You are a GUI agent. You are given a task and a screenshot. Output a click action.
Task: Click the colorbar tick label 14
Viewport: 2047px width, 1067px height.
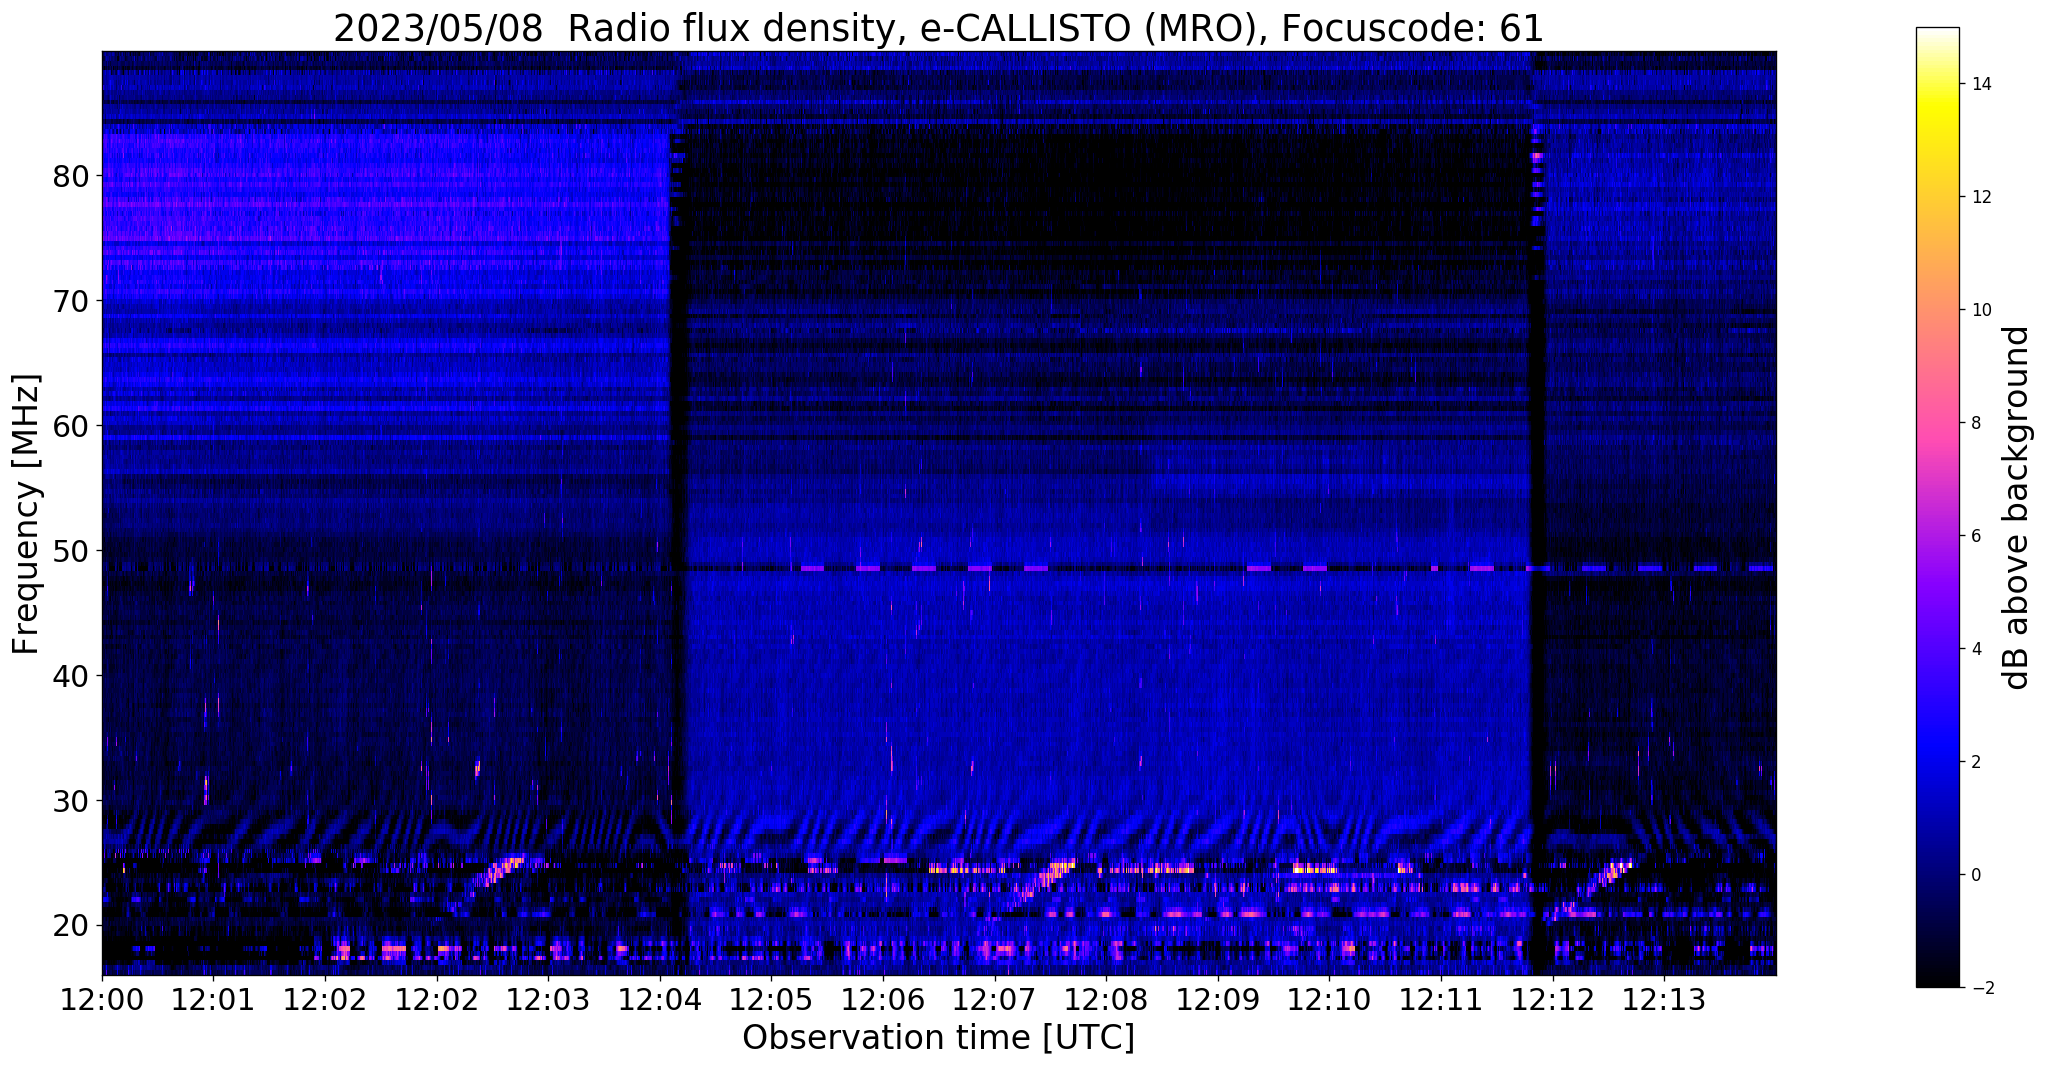click(x=1981, y=84)
